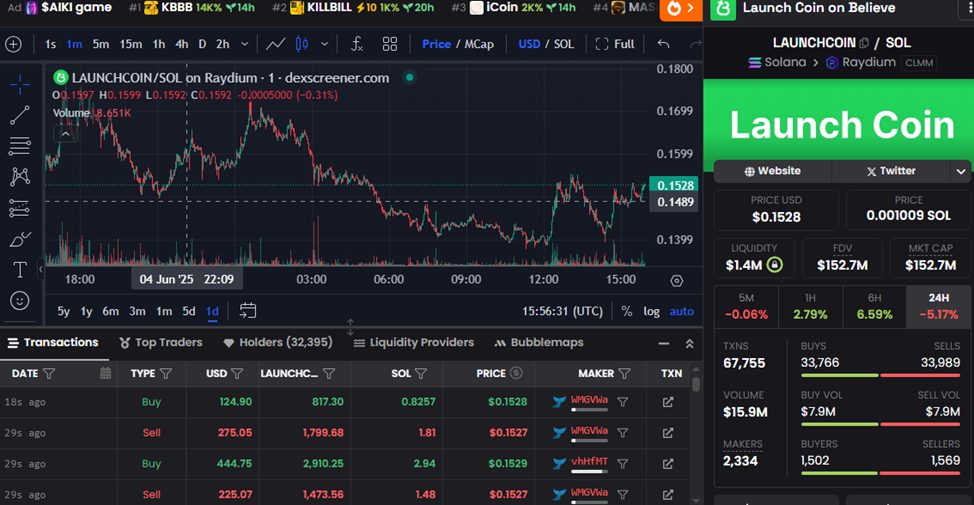Switch chart to MCap view
The image size is (974, 505).
click(x=479, y=44)
